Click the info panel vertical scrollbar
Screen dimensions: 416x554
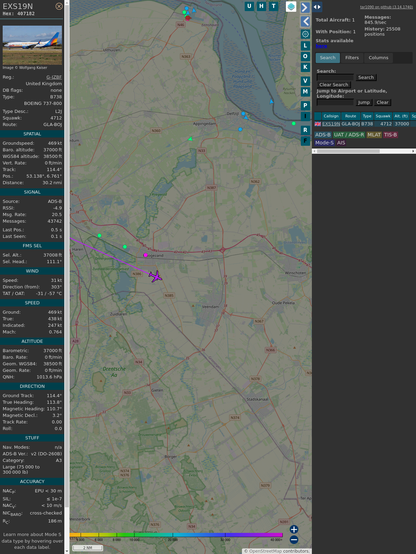click(x=67, y=277)
